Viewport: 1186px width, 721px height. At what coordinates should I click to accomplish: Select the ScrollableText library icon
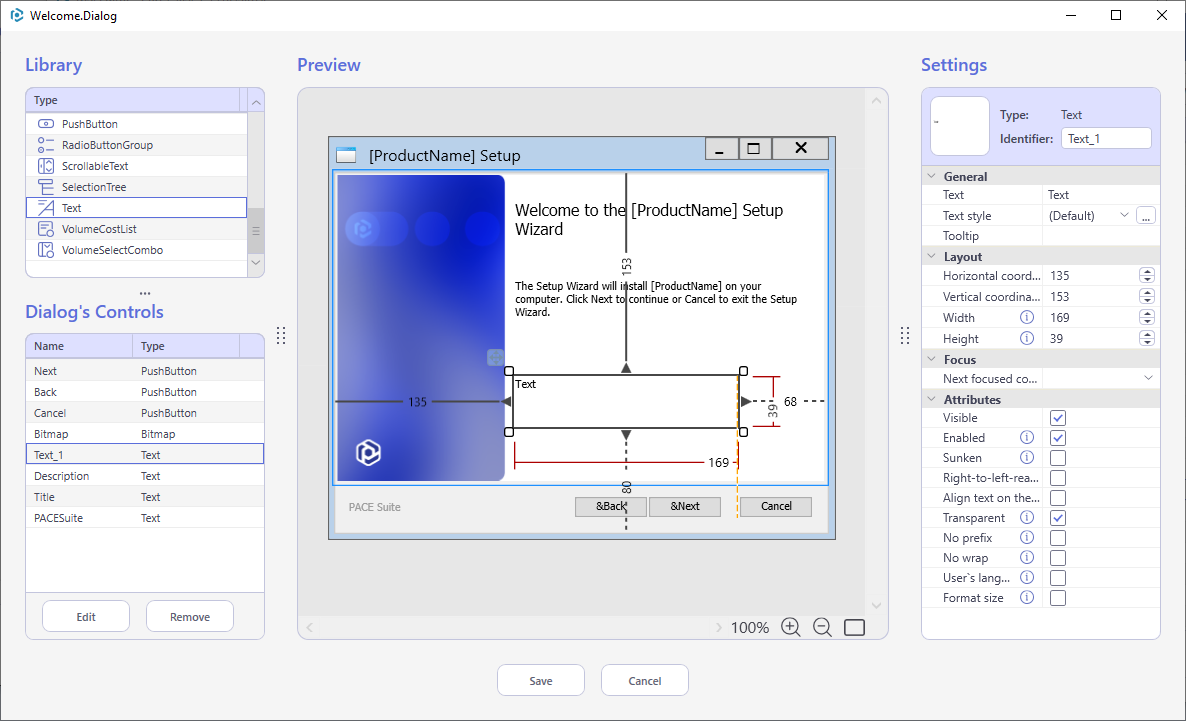tap(46, 166)
